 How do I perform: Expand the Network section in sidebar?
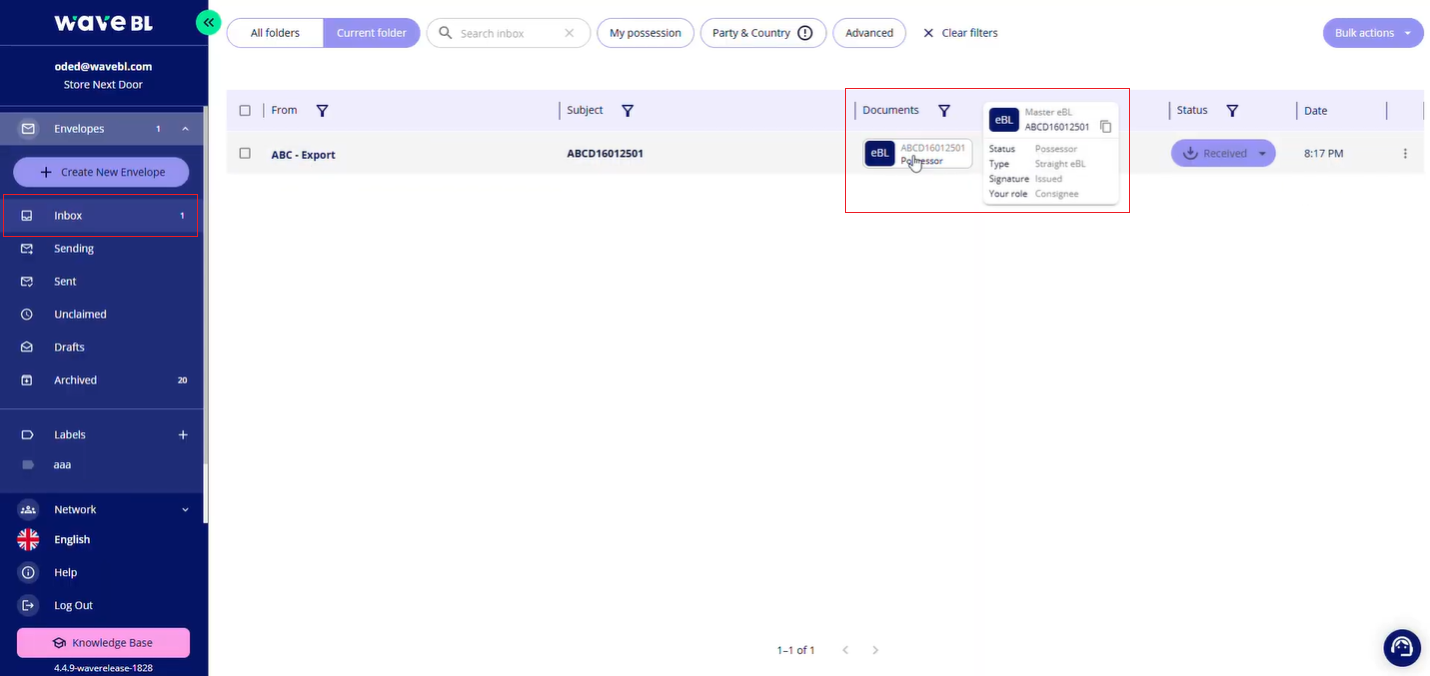click(x=185, y=510)
